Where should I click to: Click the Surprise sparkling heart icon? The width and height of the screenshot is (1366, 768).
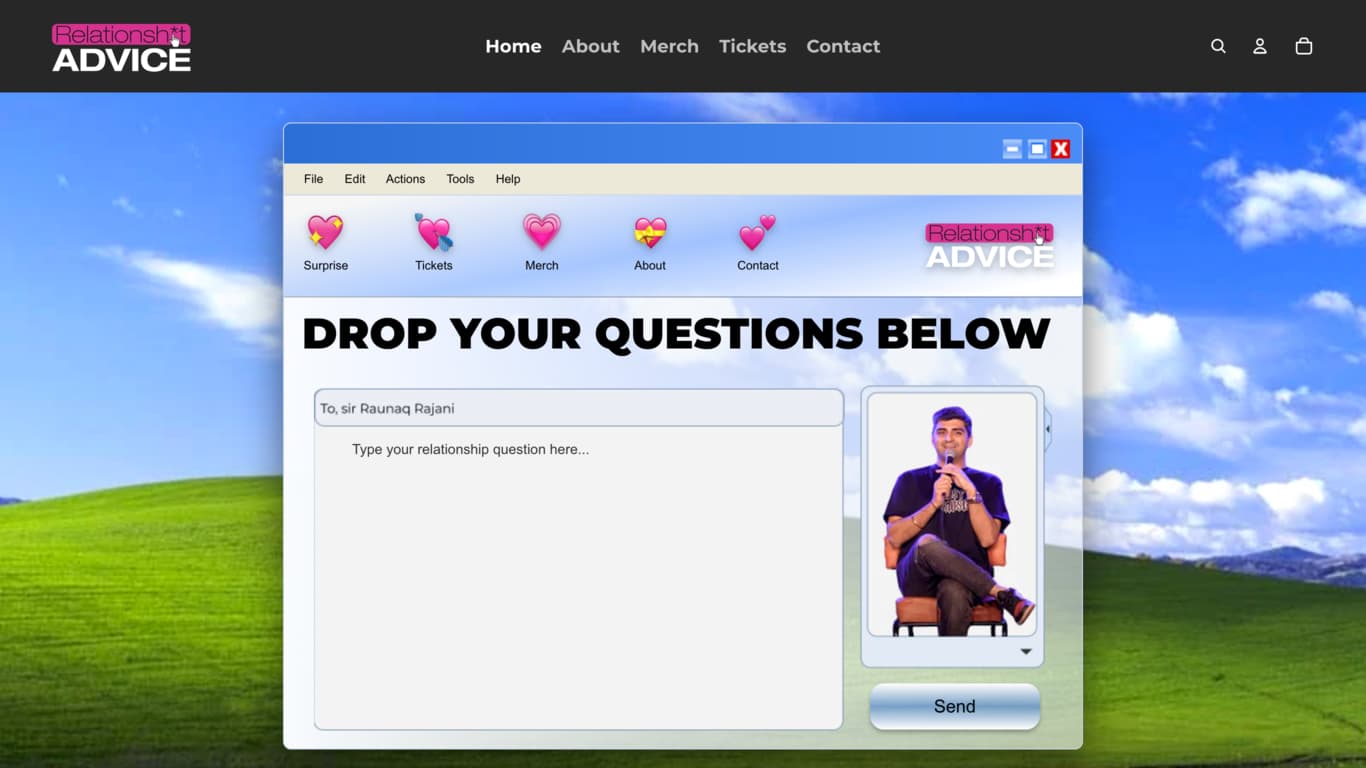click(x=326, y=232)
